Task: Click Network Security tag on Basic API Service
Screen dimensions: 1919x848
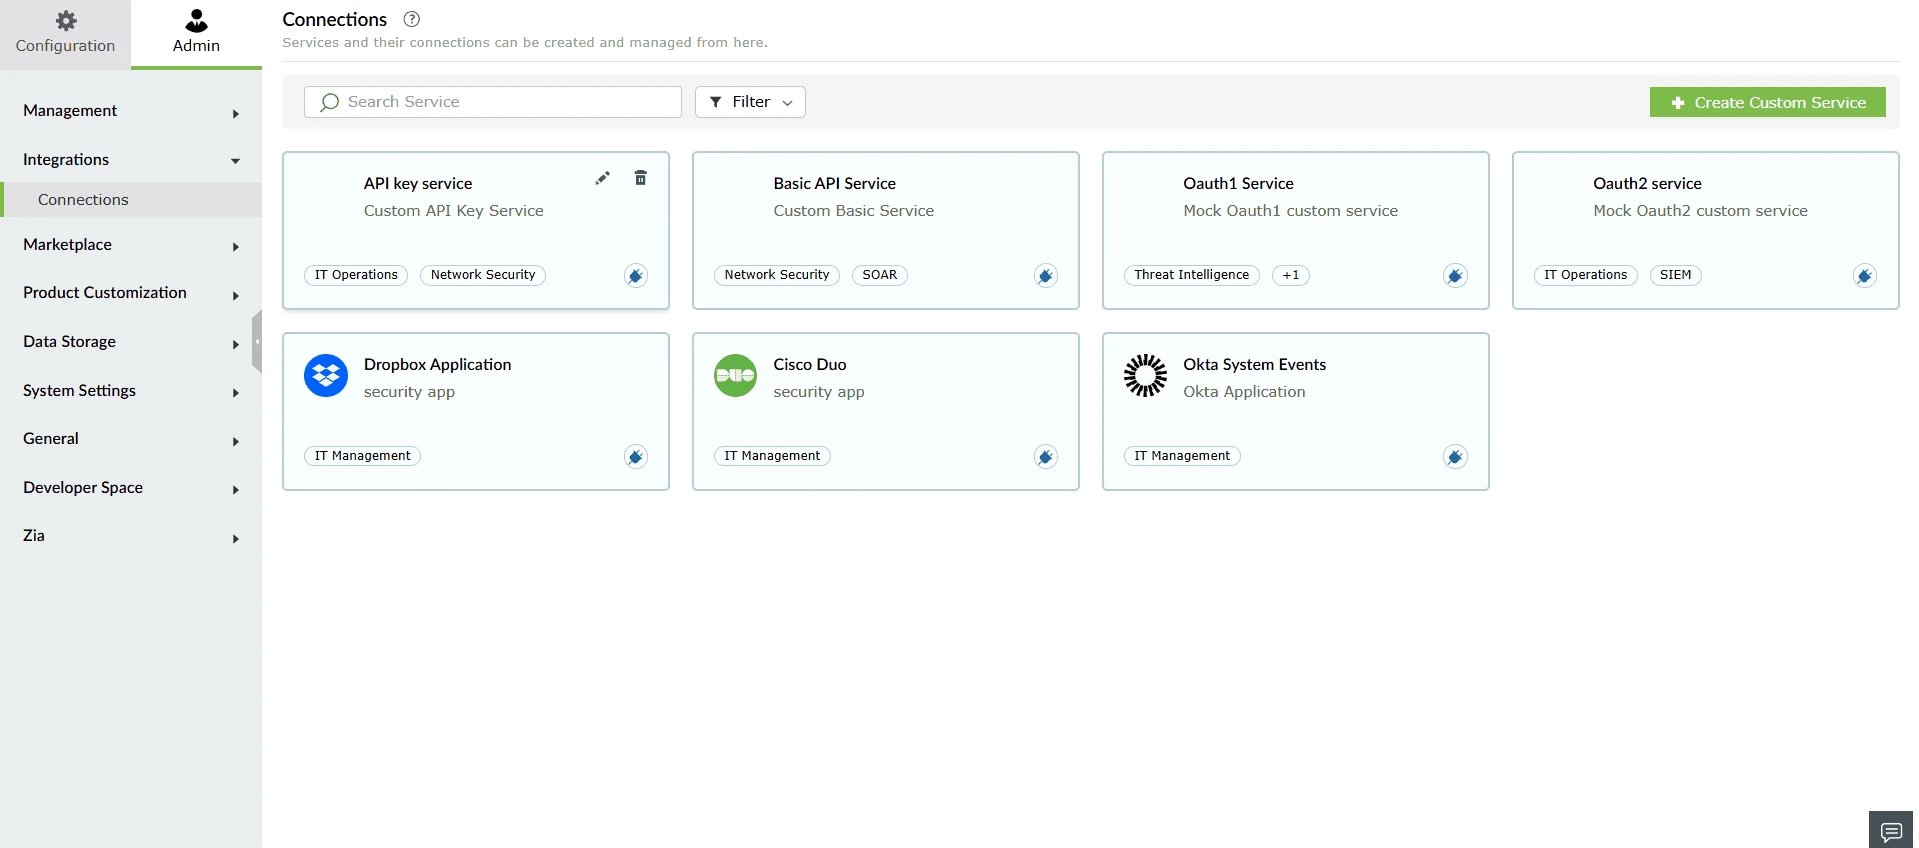Action: tap(777, 275)
